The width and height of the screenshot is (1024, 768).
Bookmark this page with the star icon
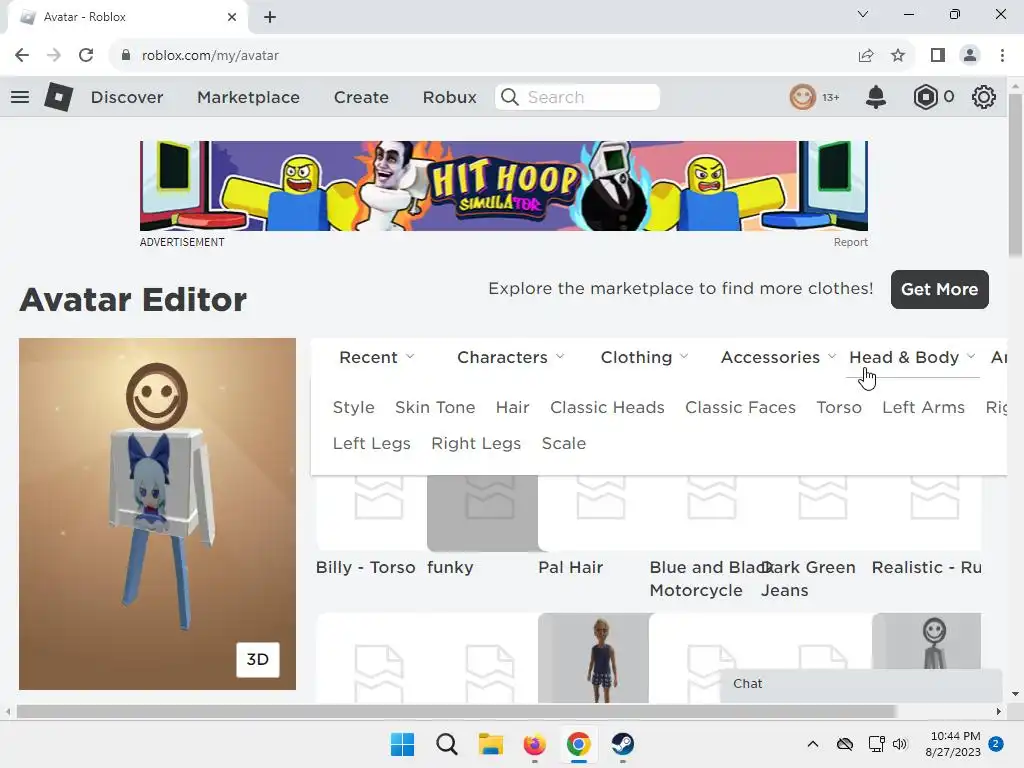tap(898, 56)
